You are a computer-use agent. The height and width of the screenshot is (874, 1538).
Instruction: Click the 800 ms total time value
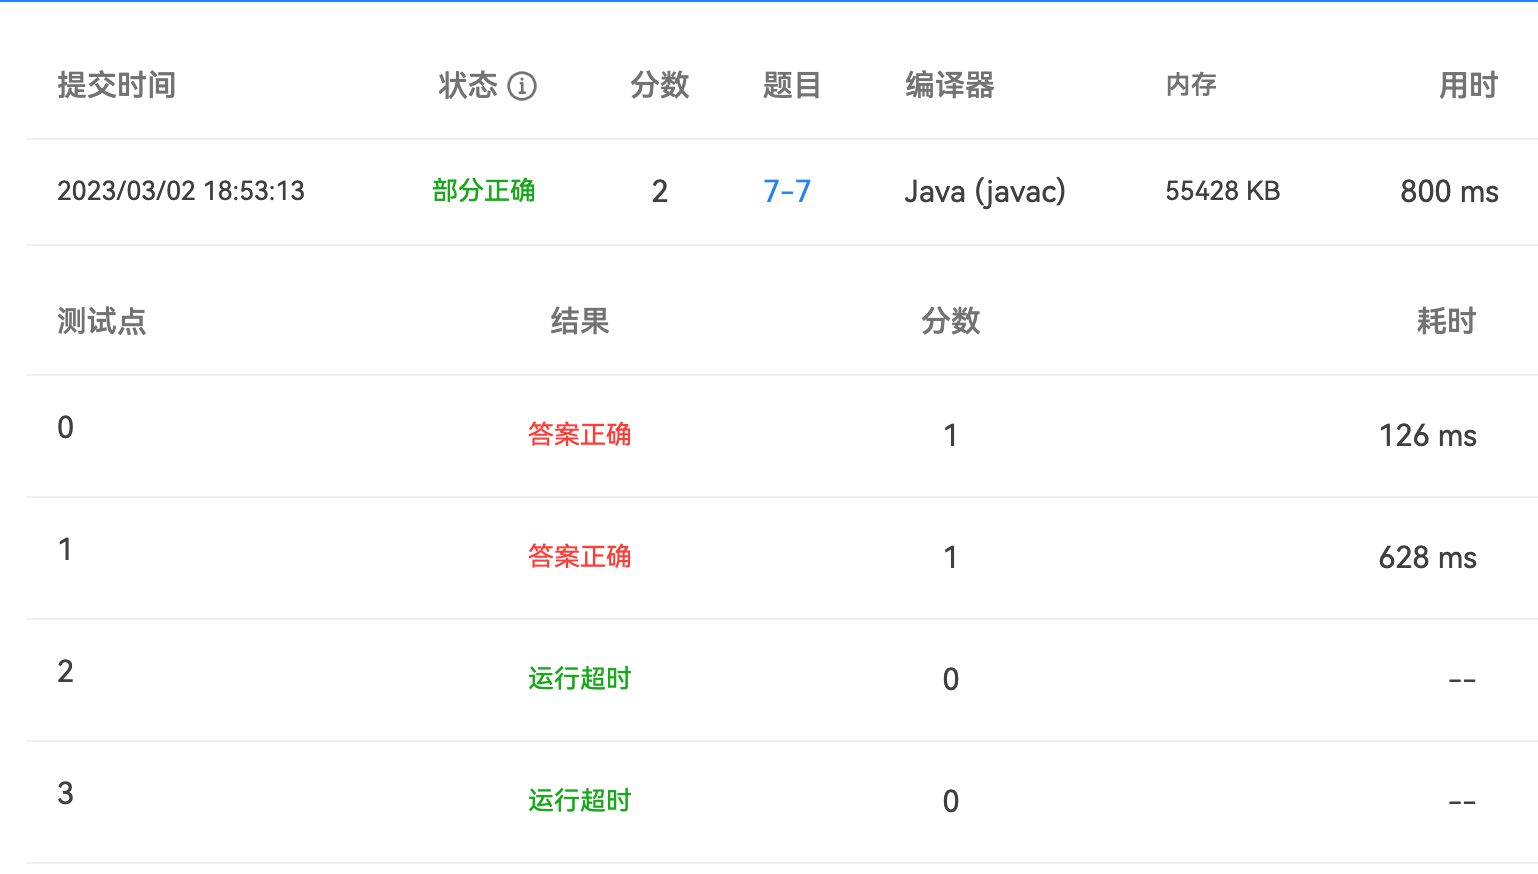click(x=1449, y=191)
